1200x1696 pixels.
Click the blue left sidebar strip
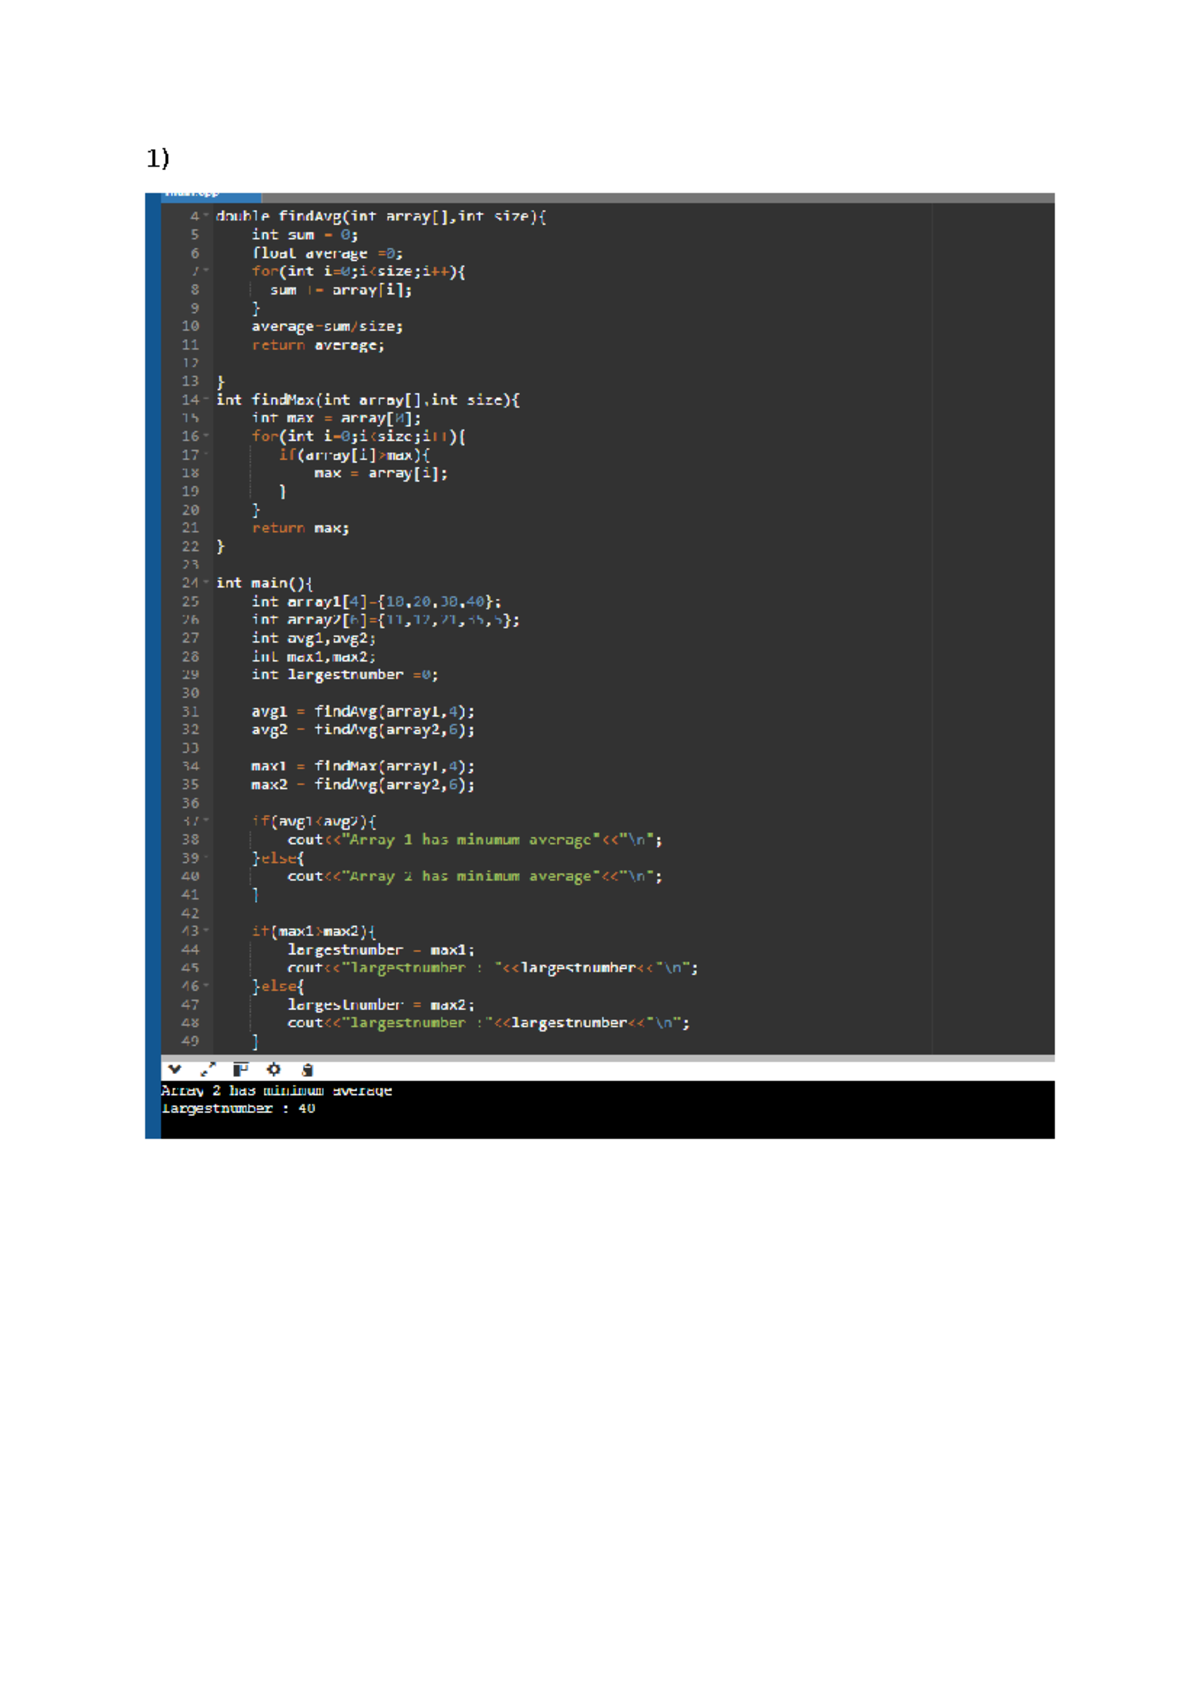point(153,665)
